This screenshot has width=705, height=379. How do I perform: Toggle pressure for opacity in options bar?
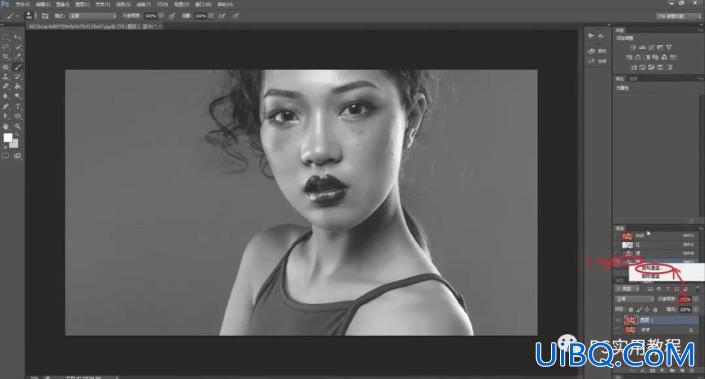click(171, 16)
